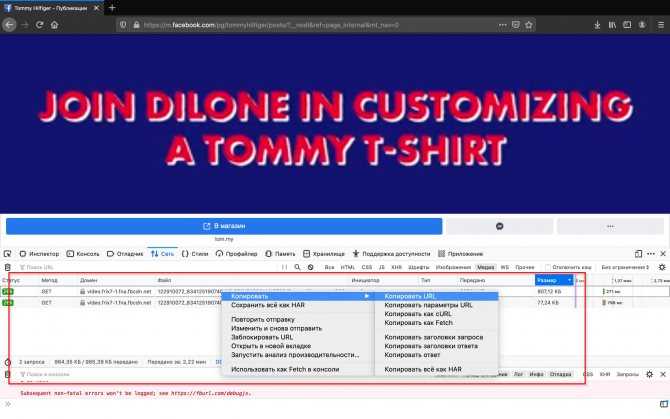
Task: Open the library icon in the browser toolbar
Action: [x=612, y=25]
